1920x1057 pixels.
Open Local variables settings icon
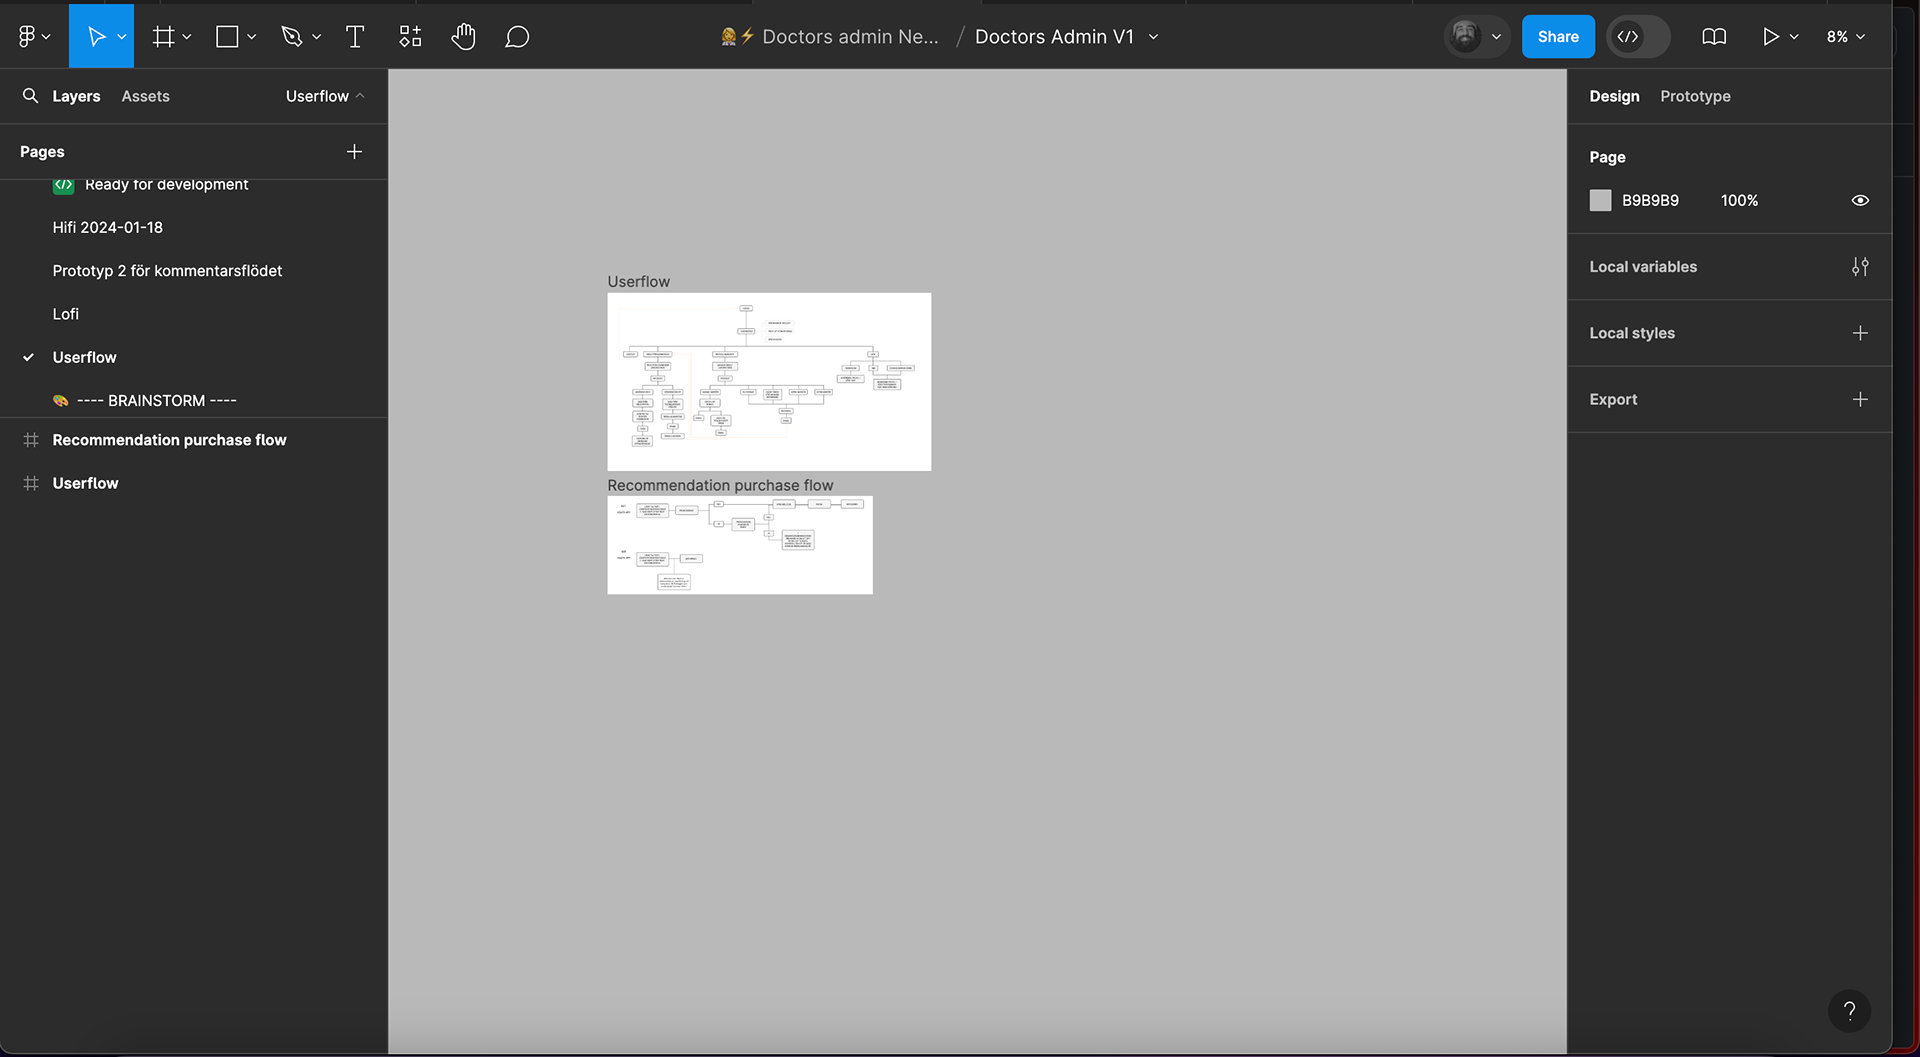point(1860,267)
